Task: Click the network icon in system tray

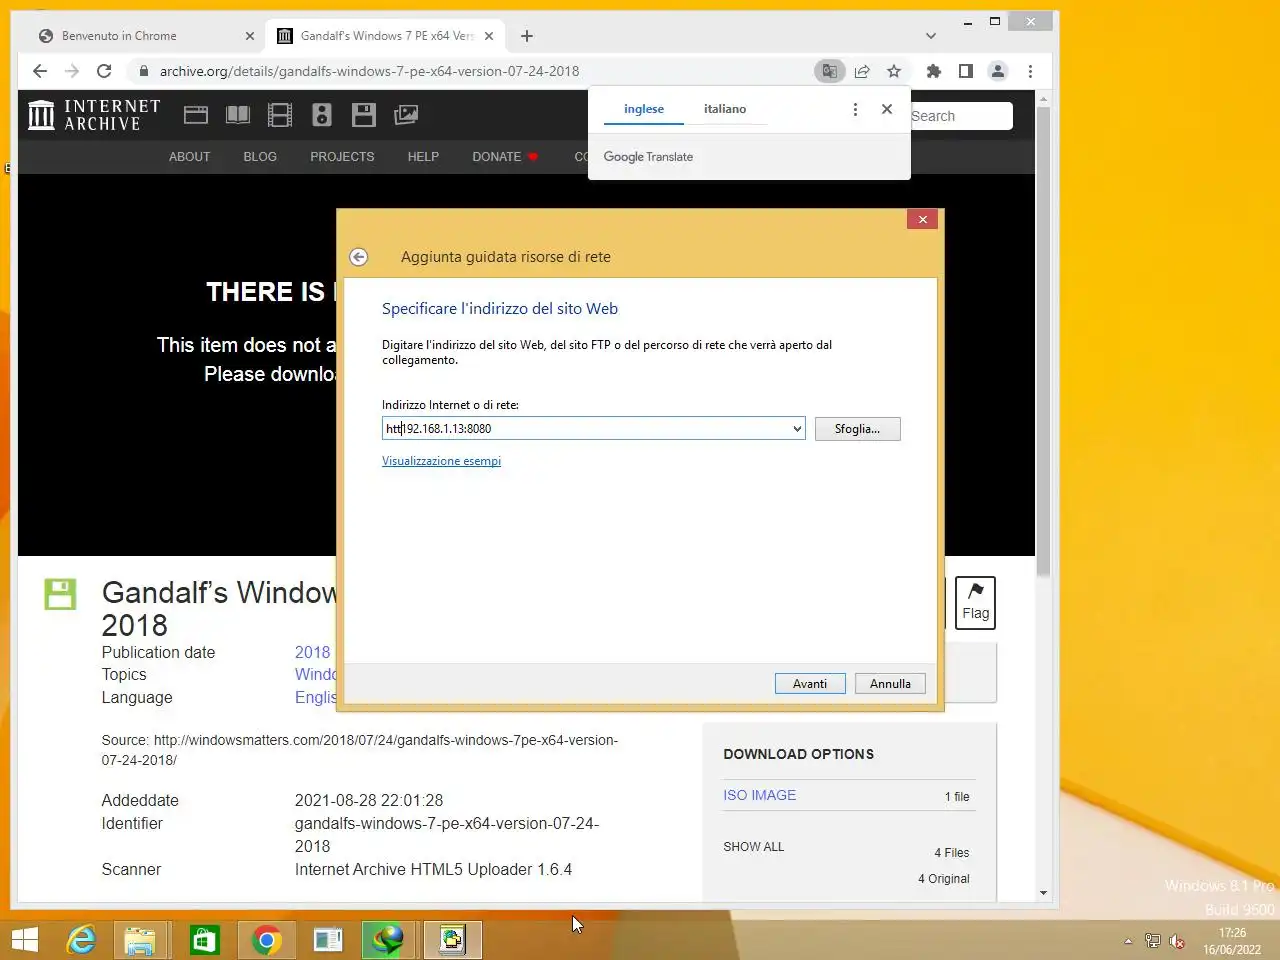Action: (x=1153, y=941)
